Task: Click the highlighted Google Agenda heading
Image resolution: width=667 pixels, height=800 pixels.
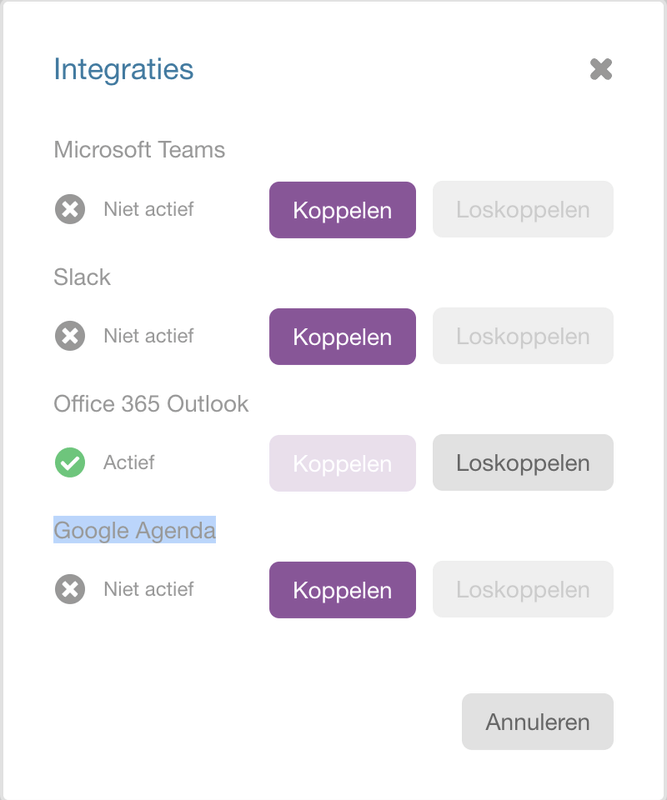Action: point(135,531)
